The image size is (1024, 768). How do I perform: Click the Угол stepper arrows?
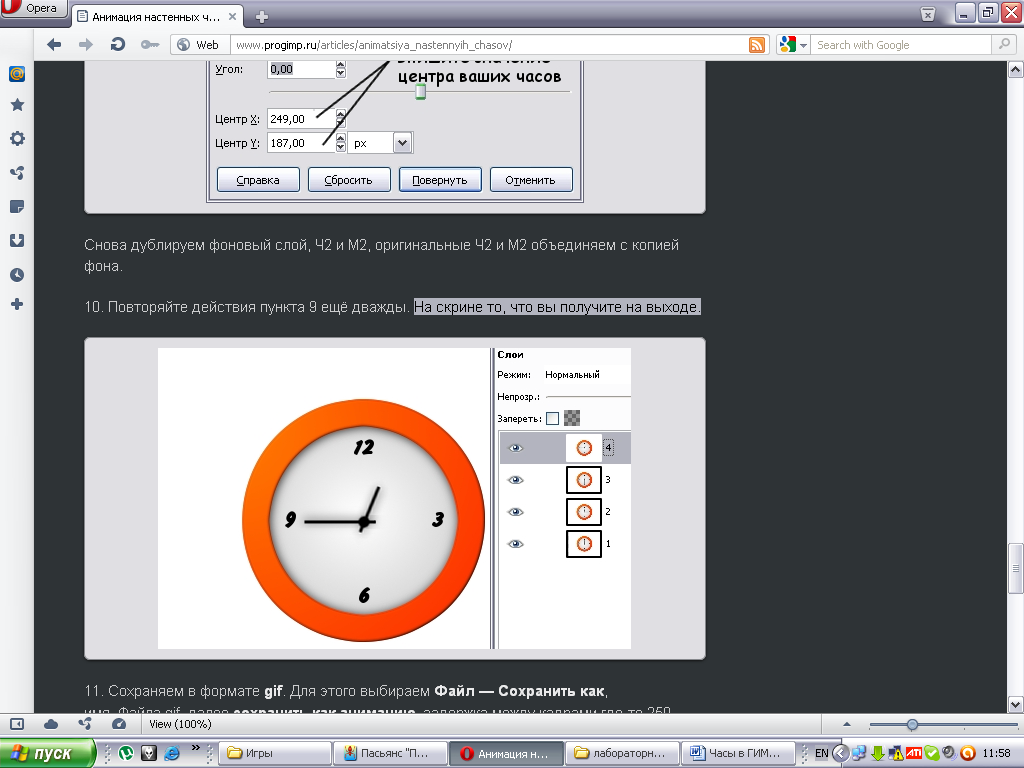340,69
